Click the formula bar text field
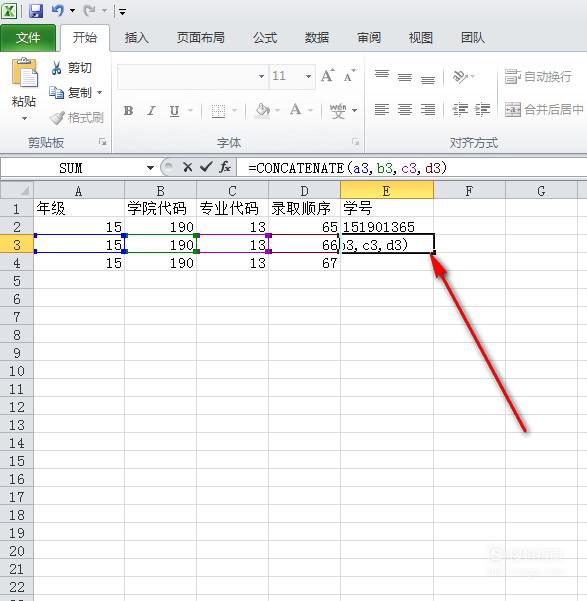Image resolution: width=587 pixels, height=601 pixels. (x=412, y=167)
